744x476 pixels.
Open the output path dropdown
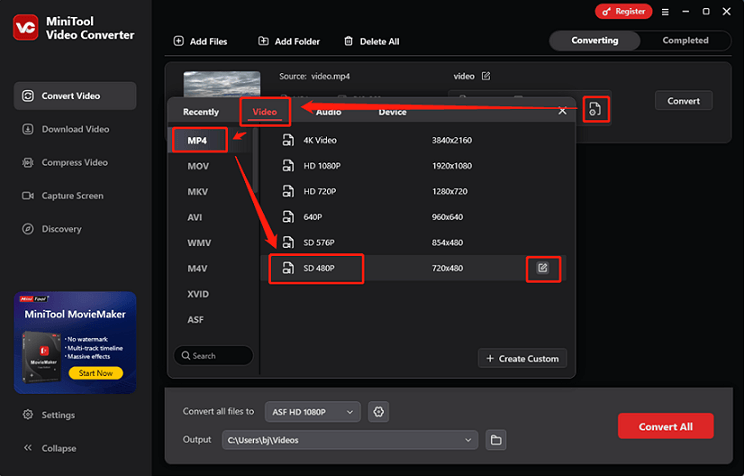pyautogui.click(x=350, y=440)
